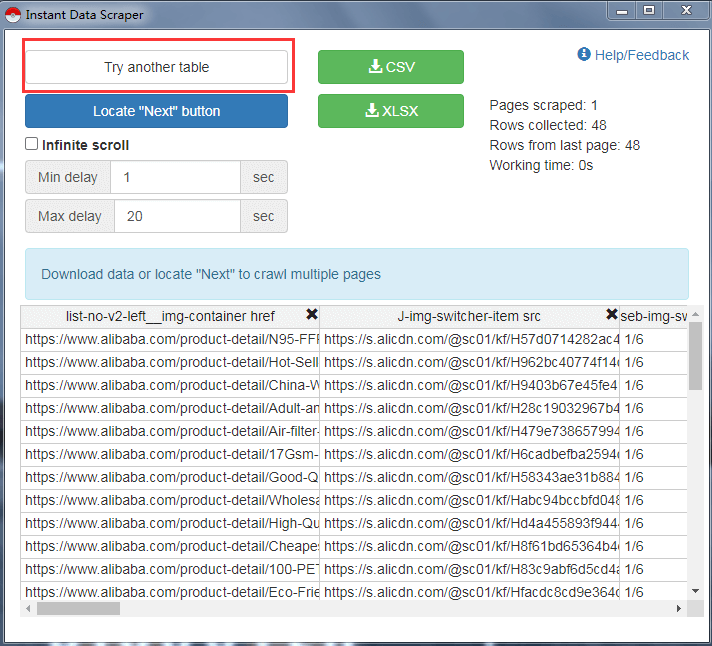Click the Instant Data Scraper pokeball icon

tap(13, 15)
